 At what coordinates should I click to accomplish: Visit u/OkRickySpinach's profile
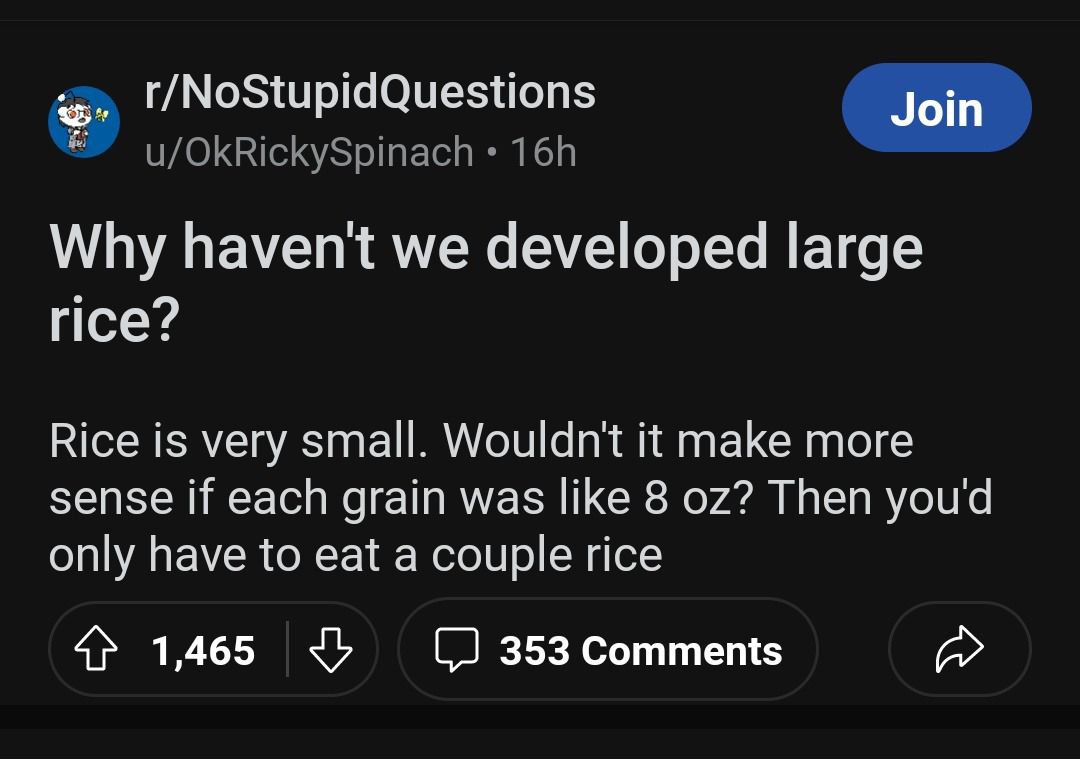pos(309,152)
